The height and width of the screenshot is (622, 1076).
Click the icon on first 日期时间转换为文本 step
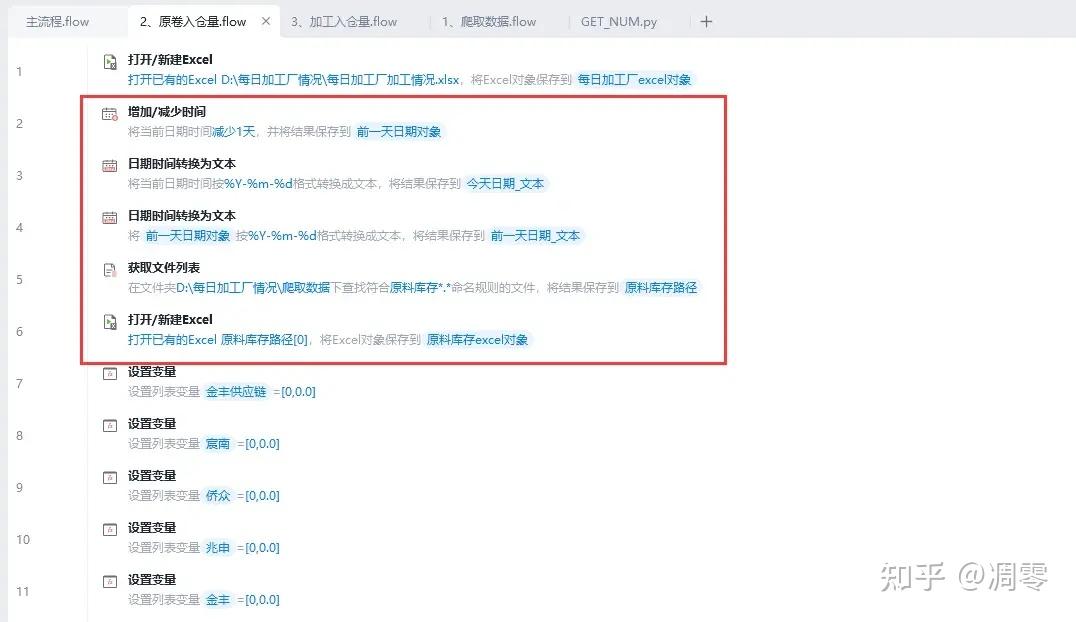tap(110, 168)
